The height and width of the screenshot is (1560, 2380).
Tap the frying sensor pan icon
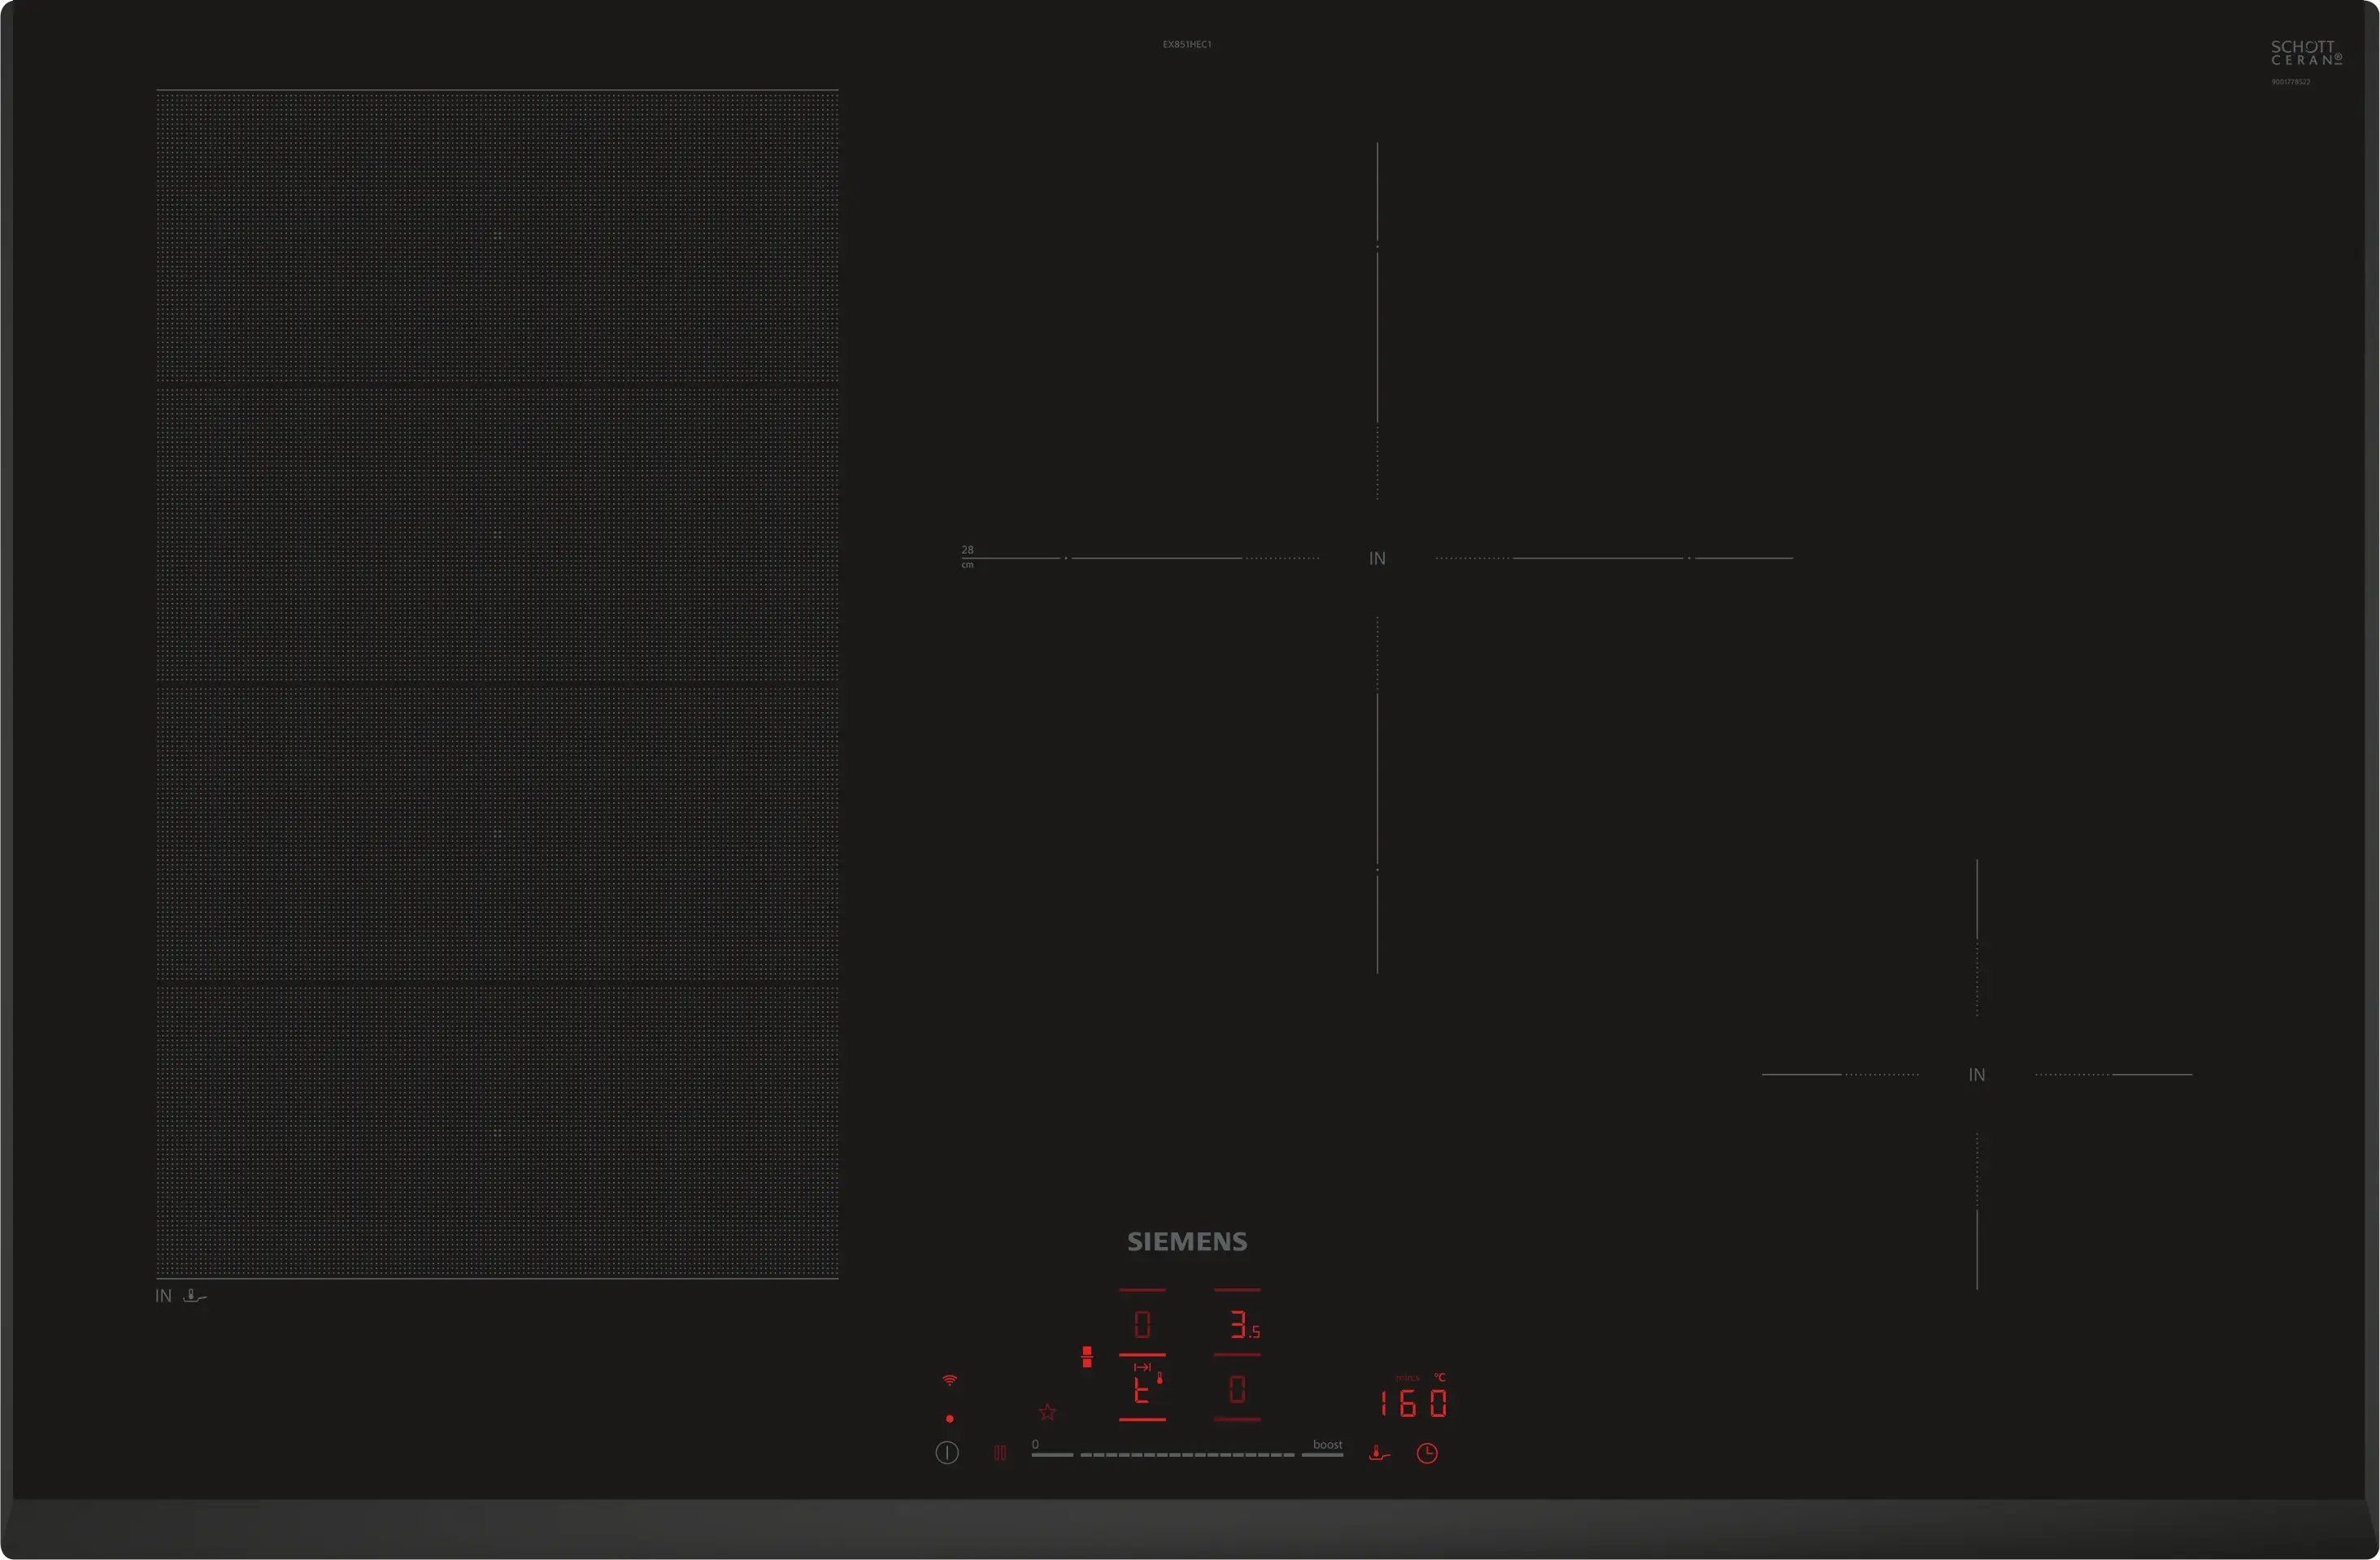click(x=1379, y=1453)
